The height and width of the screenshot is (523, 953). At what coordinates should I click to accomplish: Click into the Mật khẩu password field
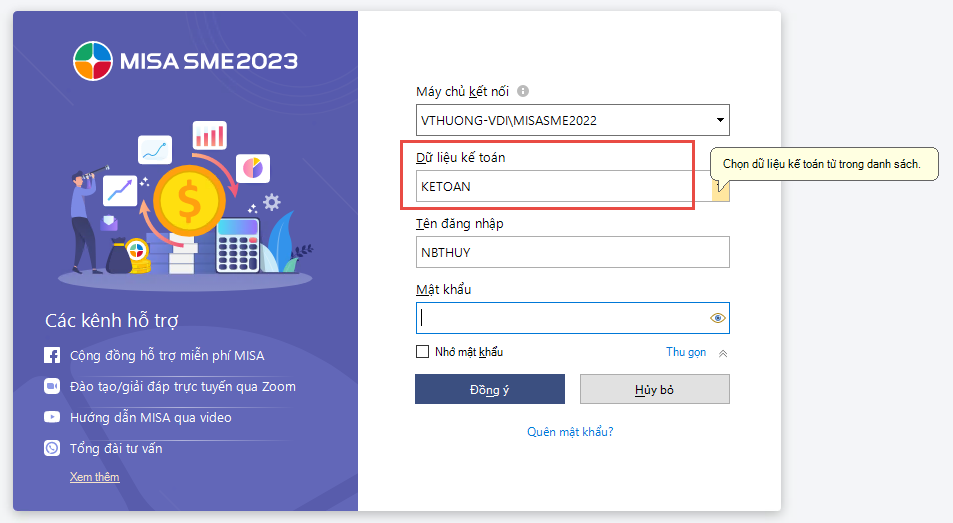[560, 318]
